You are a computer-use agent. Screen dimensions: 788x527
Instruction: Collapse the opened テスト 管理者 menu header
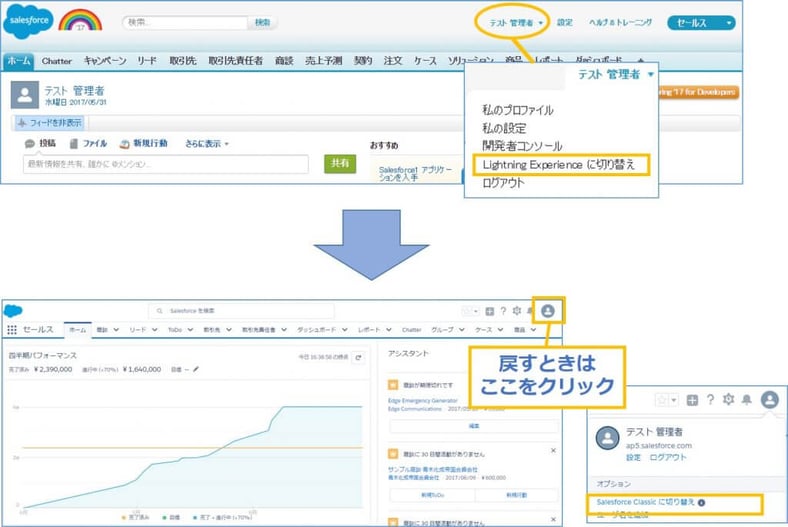(x=616, y=74)
